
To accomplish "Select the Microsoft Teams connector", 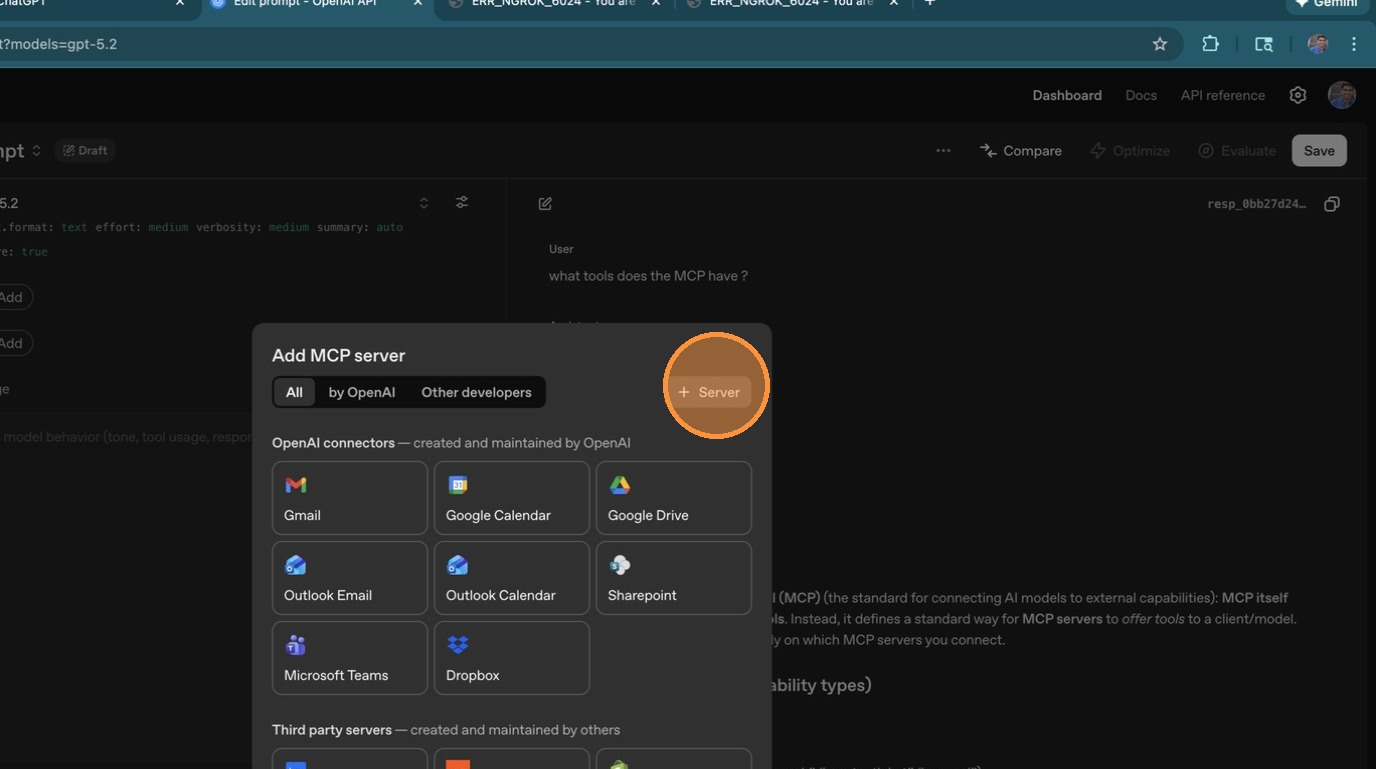I will click(350, 658).
